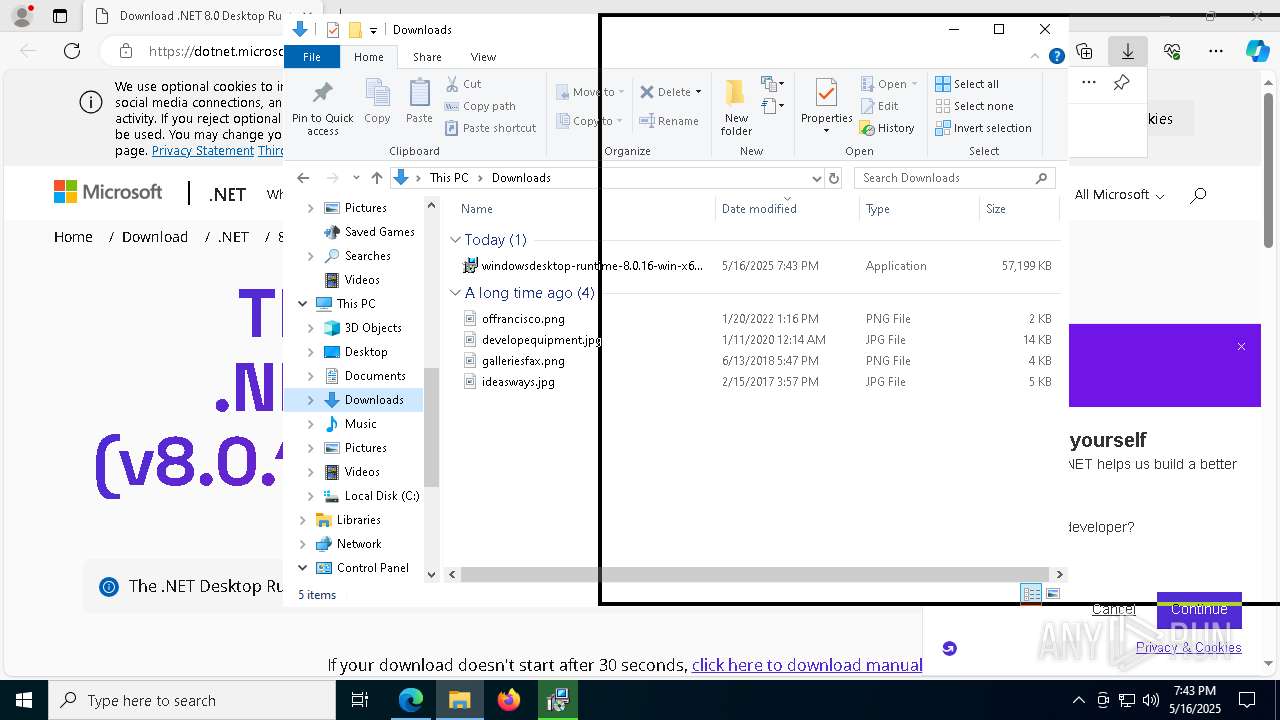
Task: Click Pin to Quick access icon
Action: coord(322,109)
